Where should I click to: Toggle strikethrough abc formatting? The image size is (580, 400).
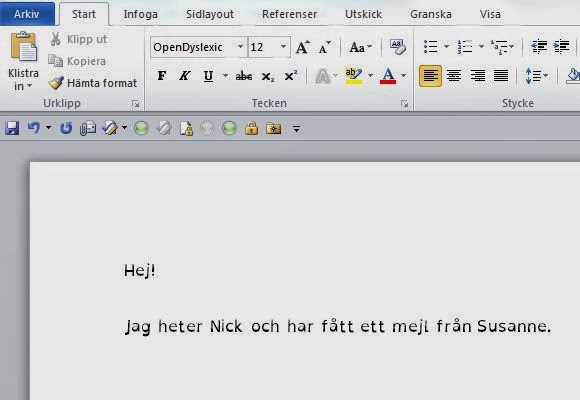coord(244,76)
